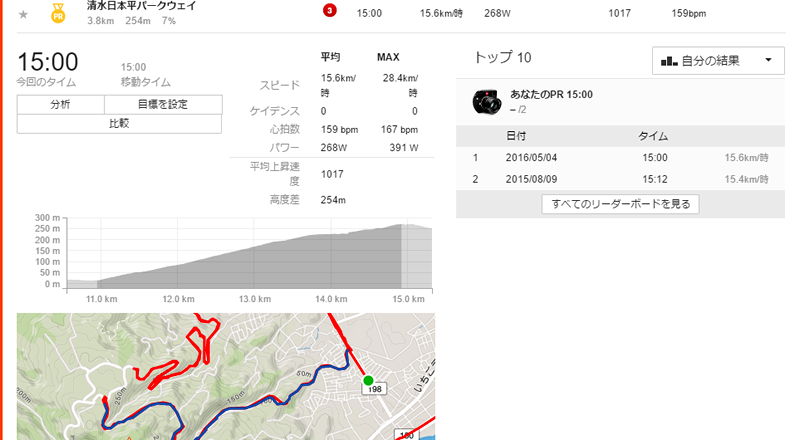The width and height of the screenshot is (800, 440).
Task: Click route 198 road shield on map
Action: [x=374, y=389]
